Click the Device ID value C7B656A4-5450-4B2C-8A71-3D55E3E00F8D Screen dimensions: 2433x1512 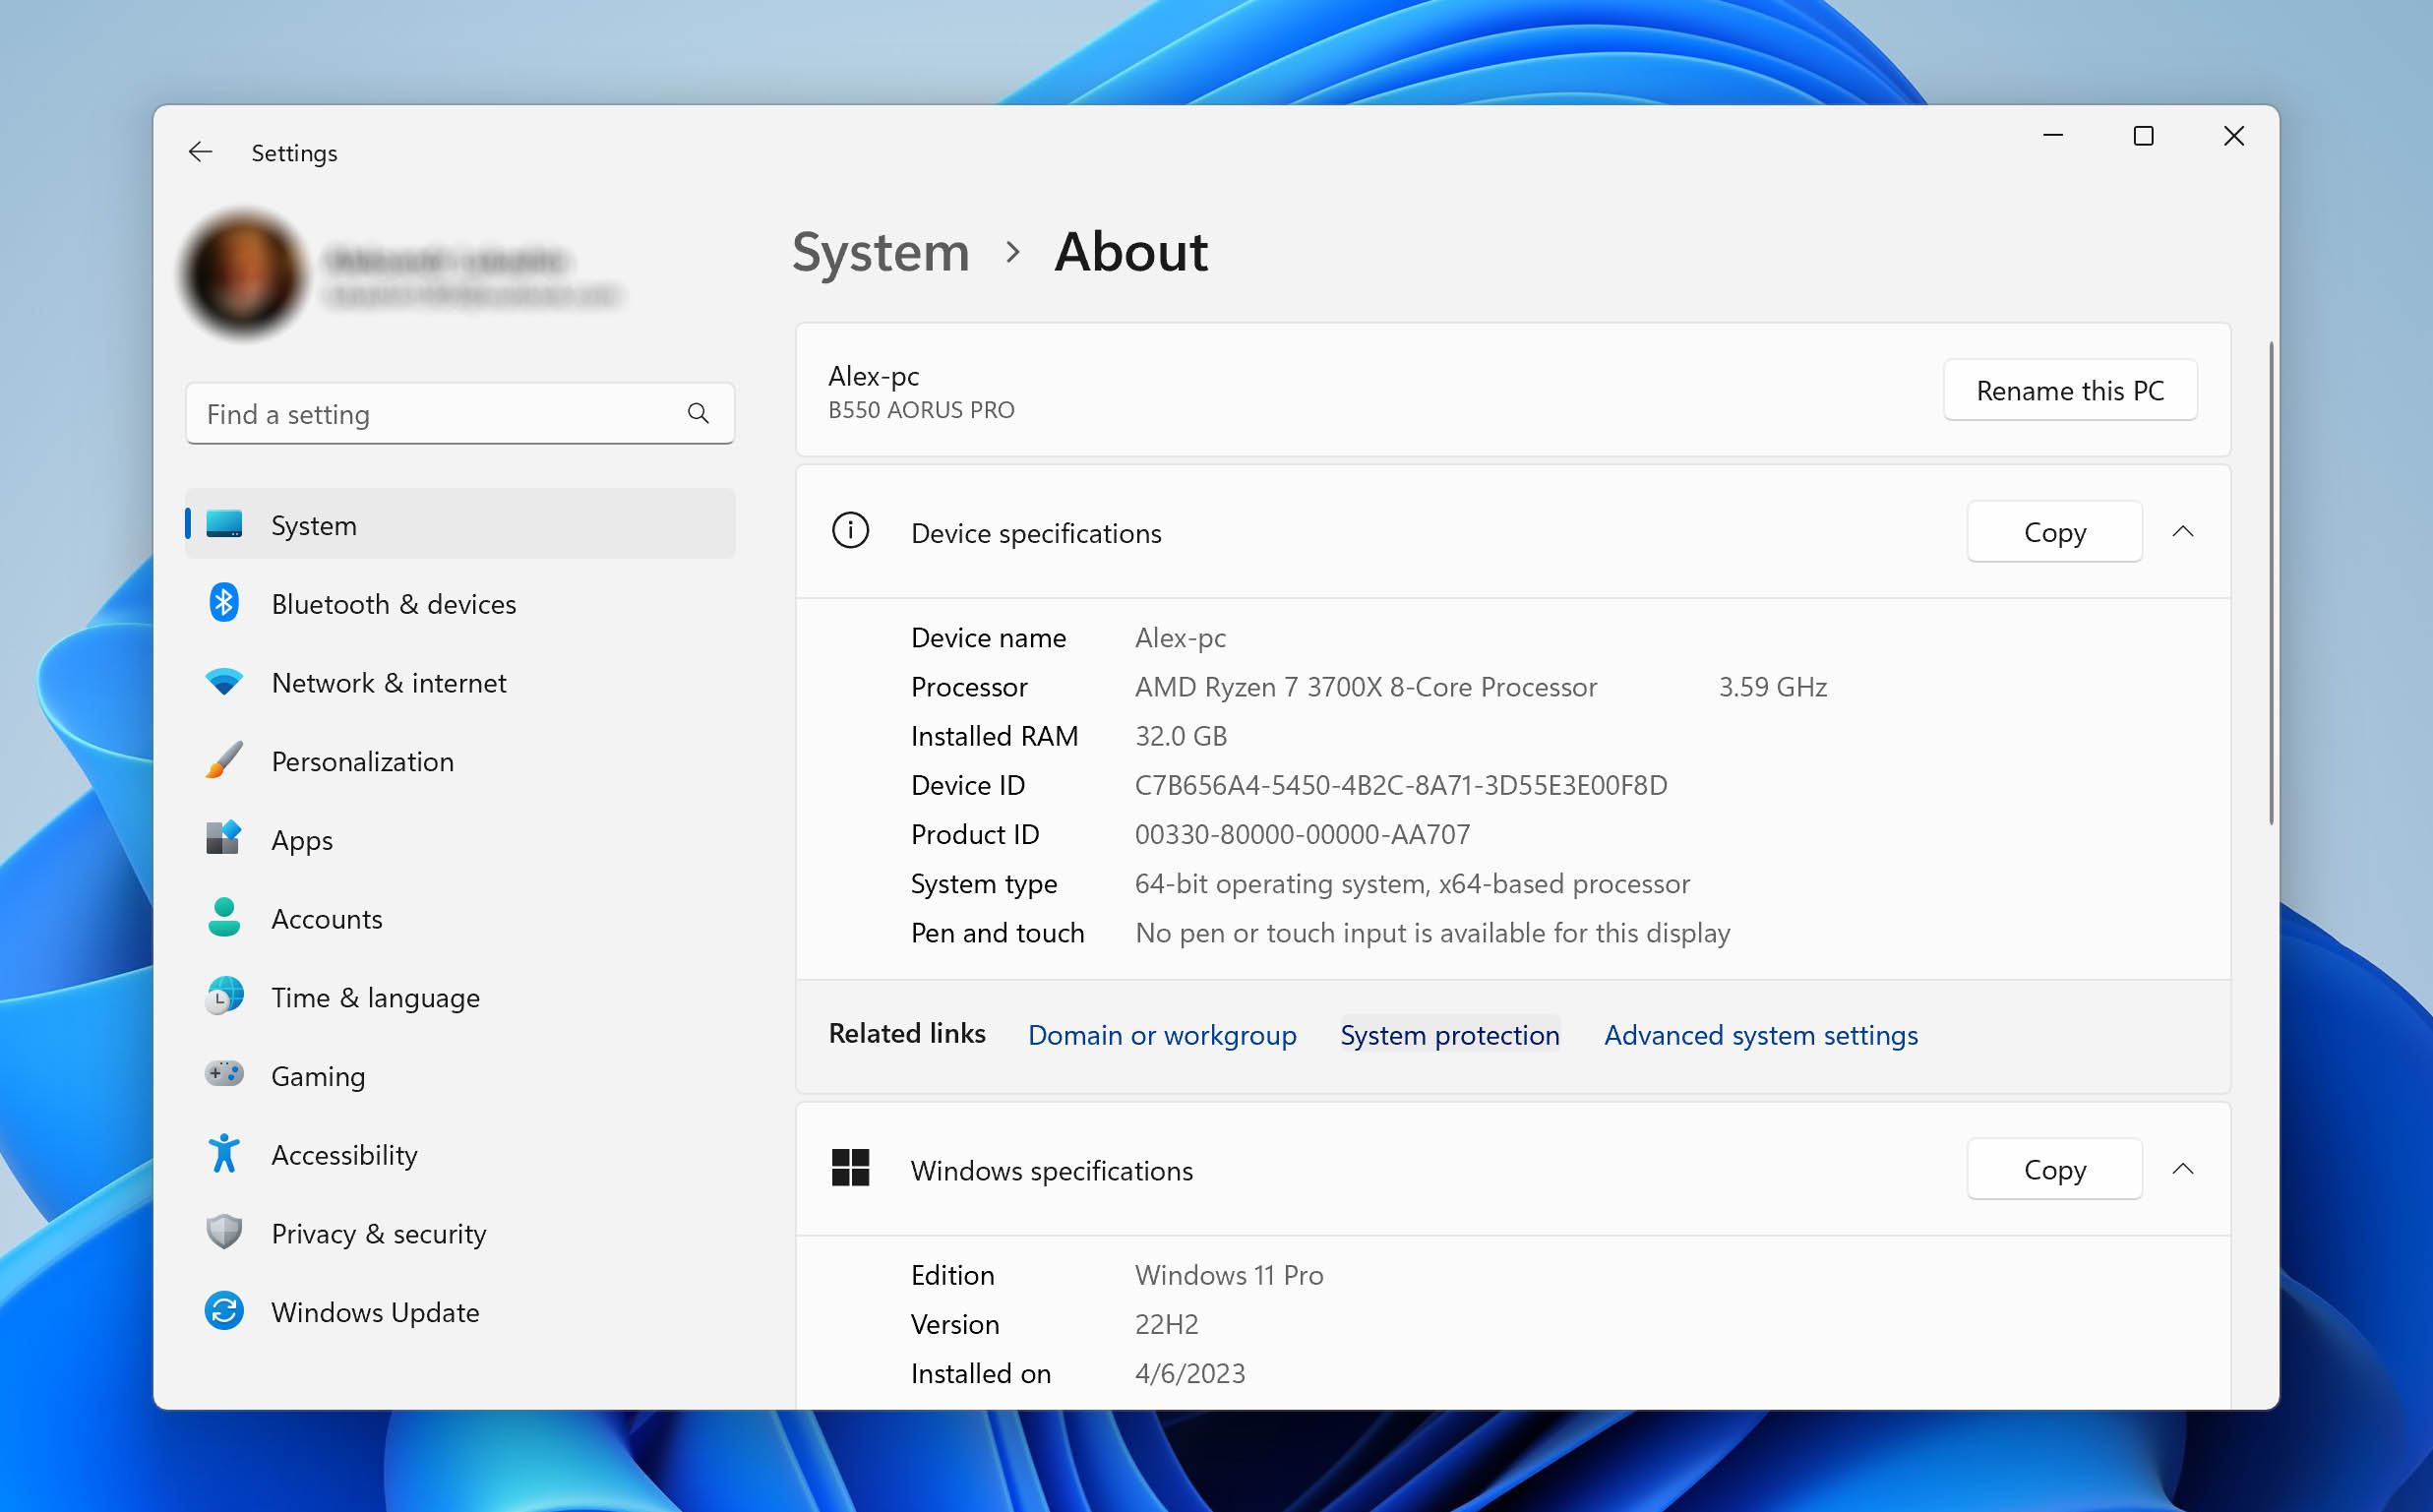(1401, 785)
